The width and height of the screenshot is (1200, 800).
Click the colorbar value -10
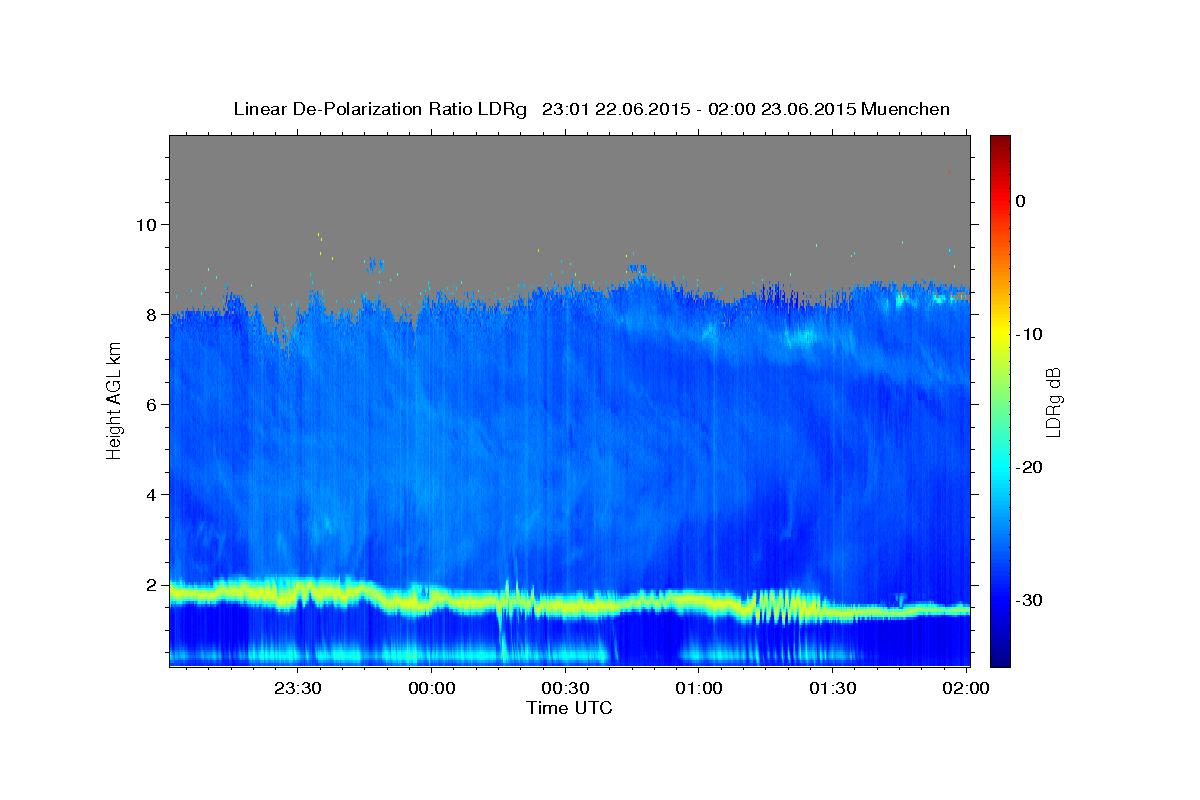(1029, 334)
